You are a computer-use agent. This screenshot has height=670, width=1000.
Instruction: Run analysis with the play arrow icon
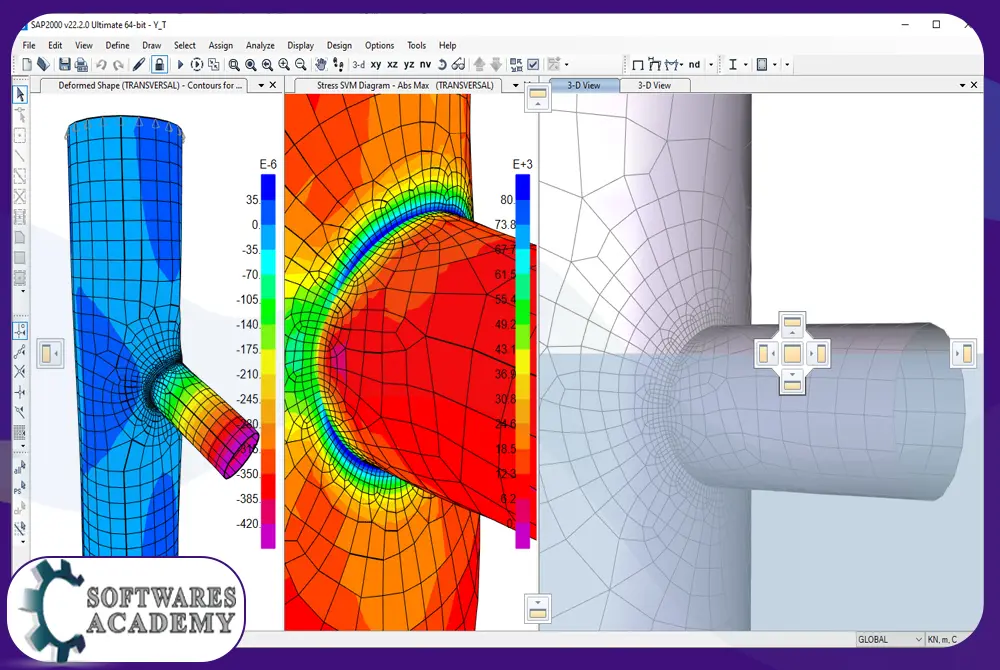coord(180,64)
